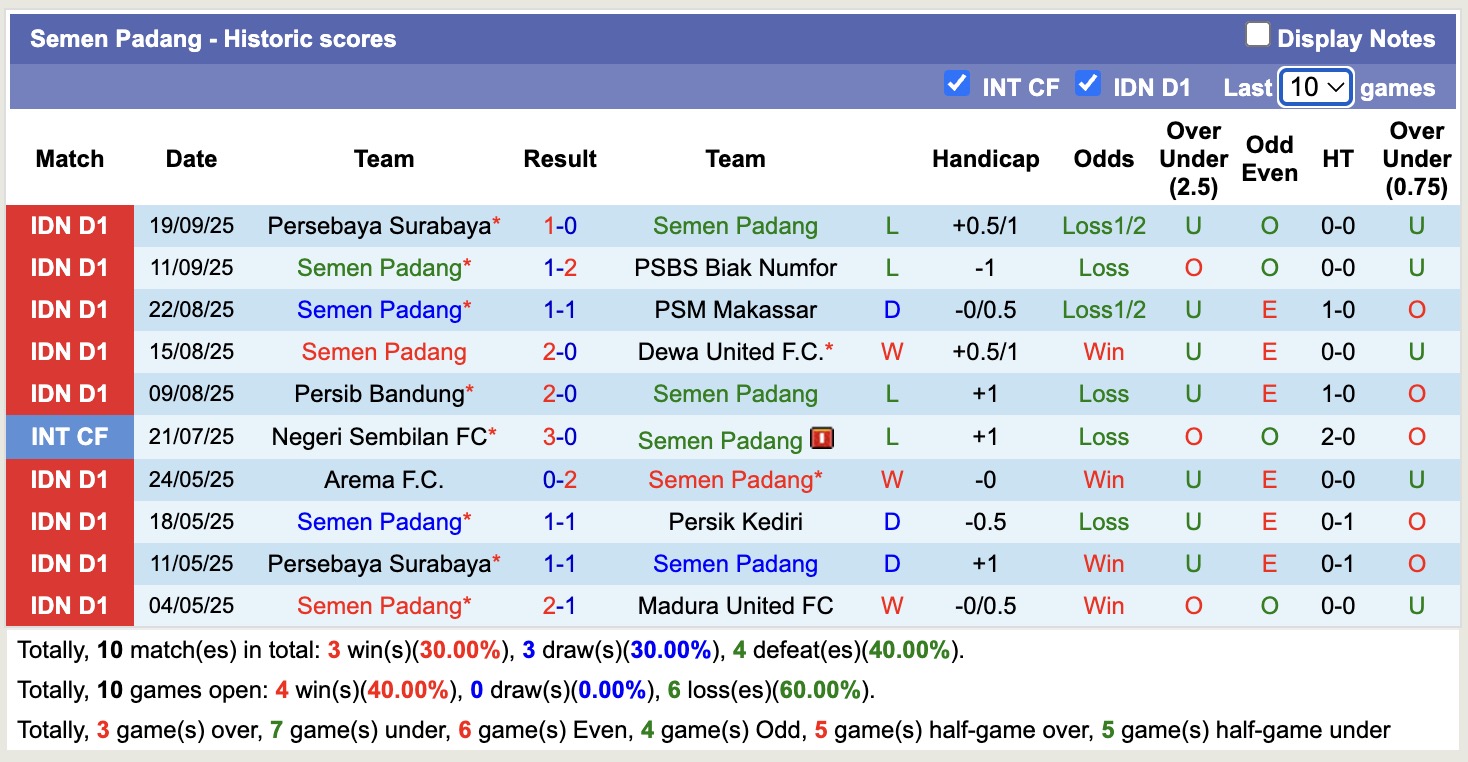This screenshot has height=762, width=1468.
Task: Uncheck the IDN D1 filter checkbox
Action: point(1088,84)
